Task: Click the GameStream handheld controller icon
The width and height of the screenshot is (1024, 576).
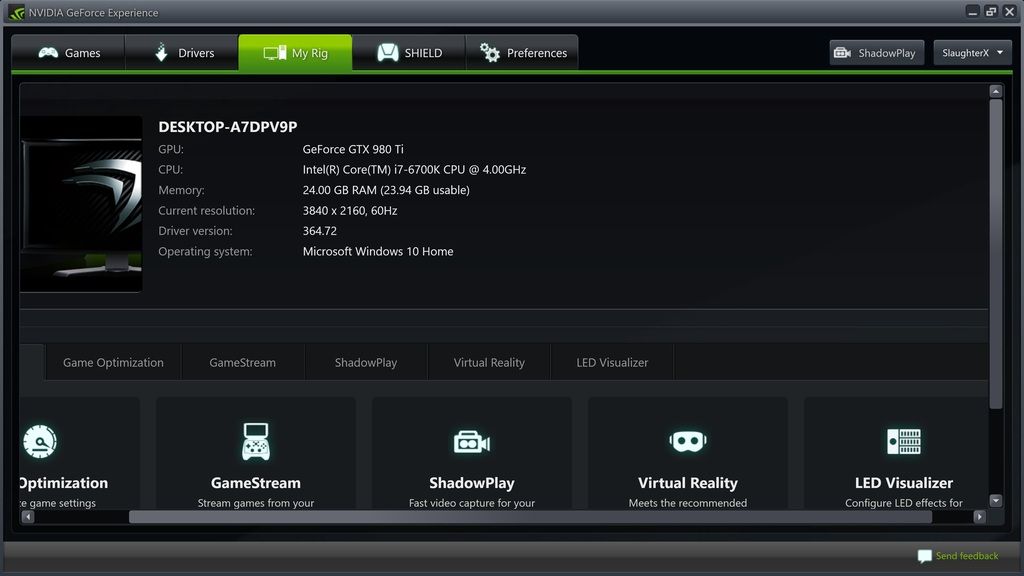Action: [256, 441]
